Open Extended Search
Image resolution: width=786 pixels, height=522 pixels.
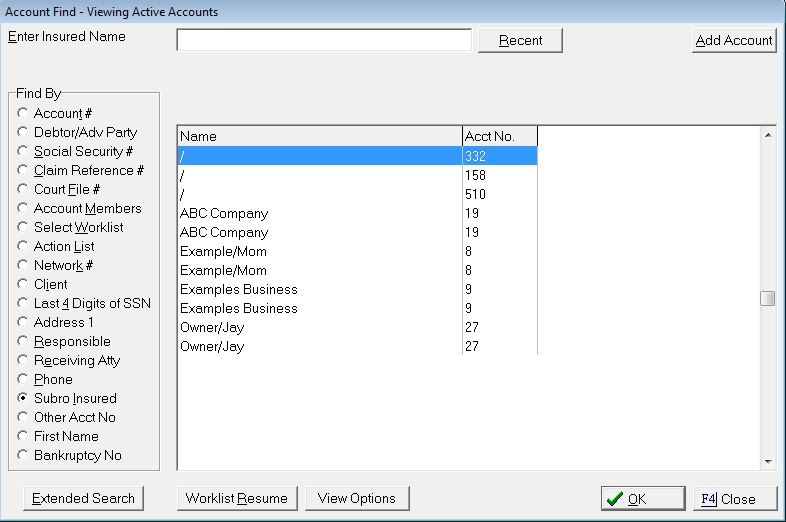[x=84, y=498]
